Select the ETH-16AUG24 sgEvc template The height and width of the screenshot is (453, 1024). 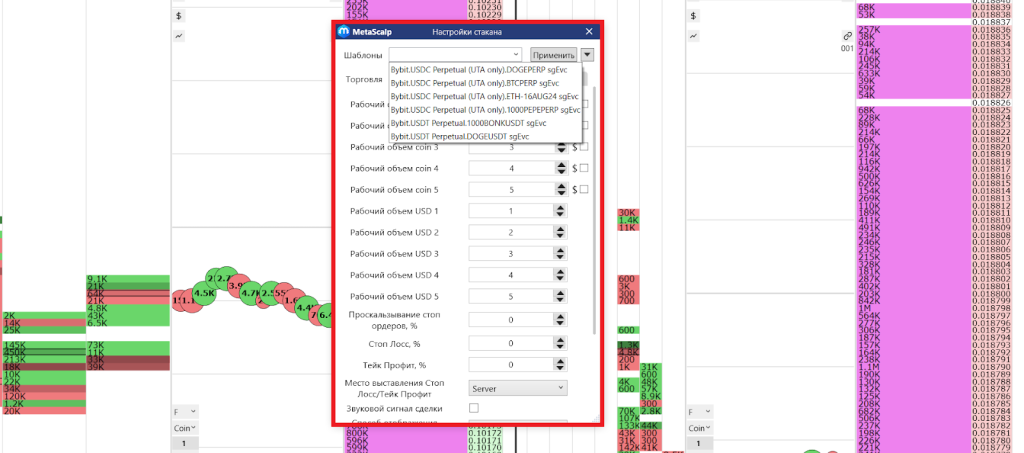pos(485,96)
